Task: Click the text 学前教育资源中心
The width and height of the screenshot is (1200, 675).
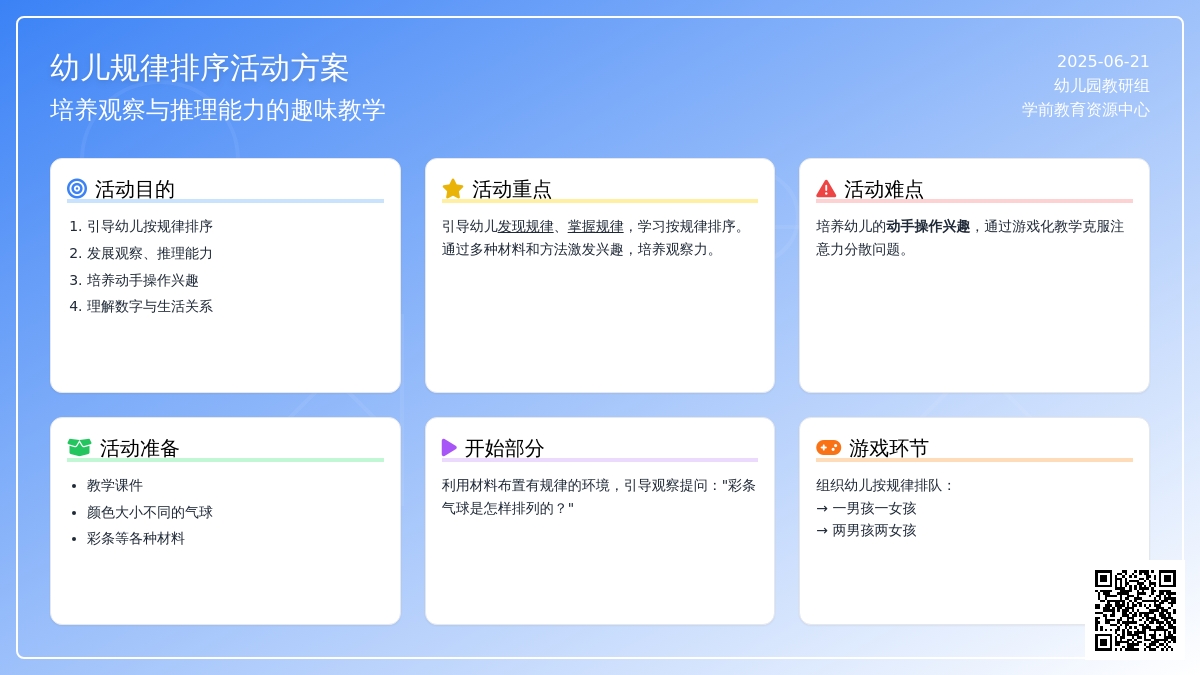Action: (1086, 109)
